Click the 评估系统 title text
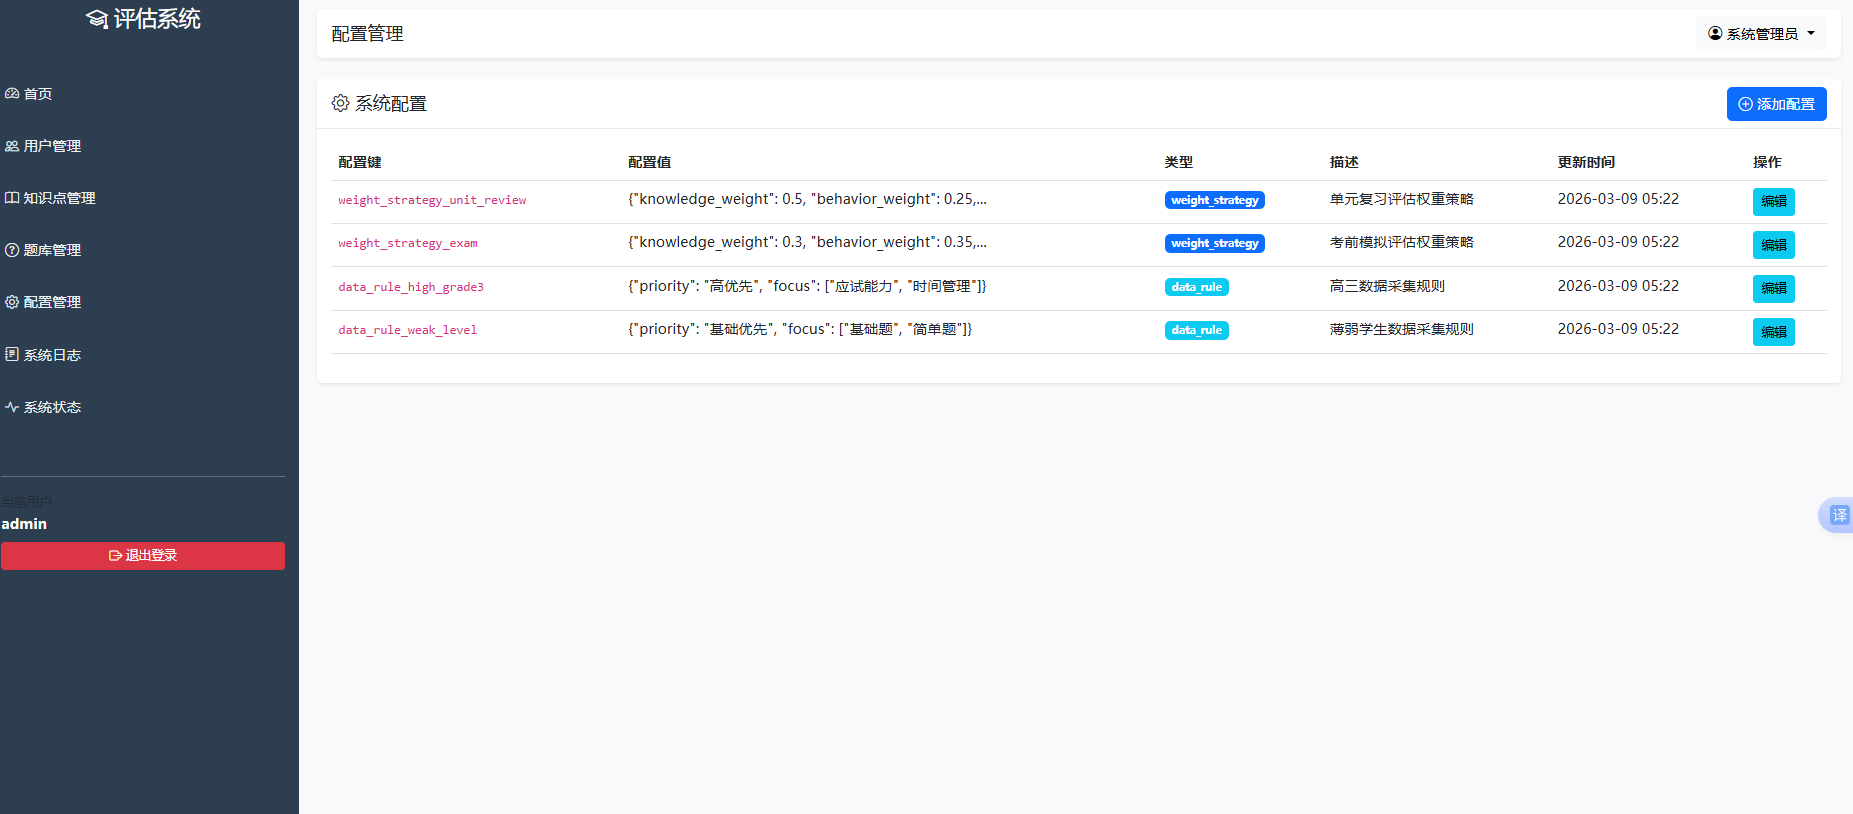This screenshot has width=1853, height=814. coord(157,19)
